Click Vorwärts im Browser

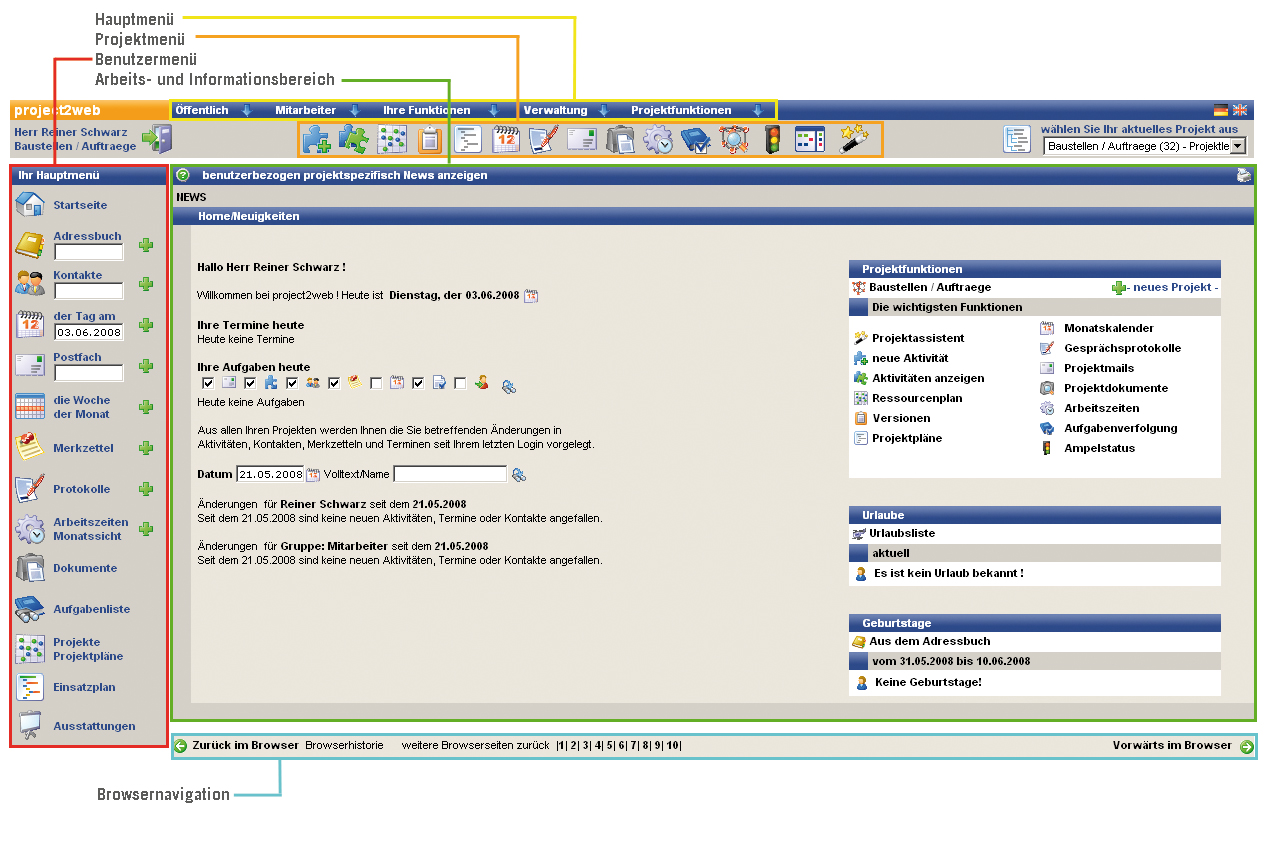pos(1172,745)
